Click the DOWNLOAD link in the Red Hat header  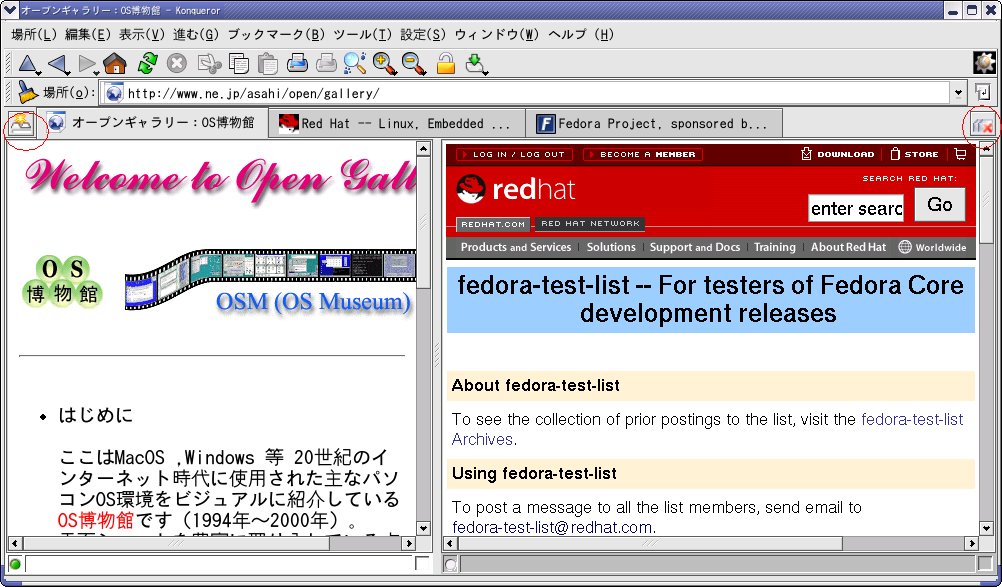[838, 154]
